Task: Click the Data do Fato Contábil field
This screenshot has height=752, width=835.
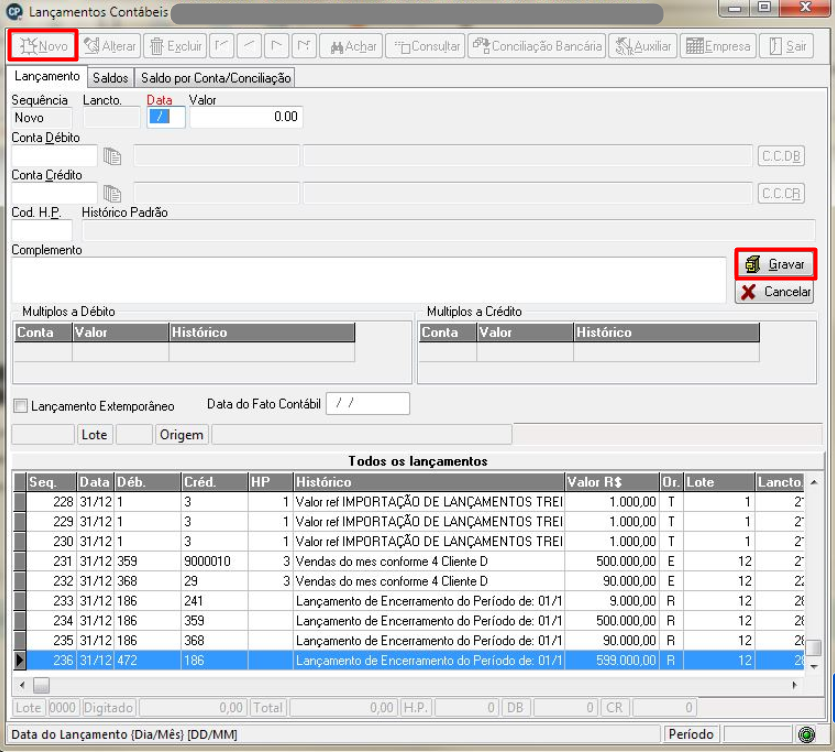Action: point(367,404)
